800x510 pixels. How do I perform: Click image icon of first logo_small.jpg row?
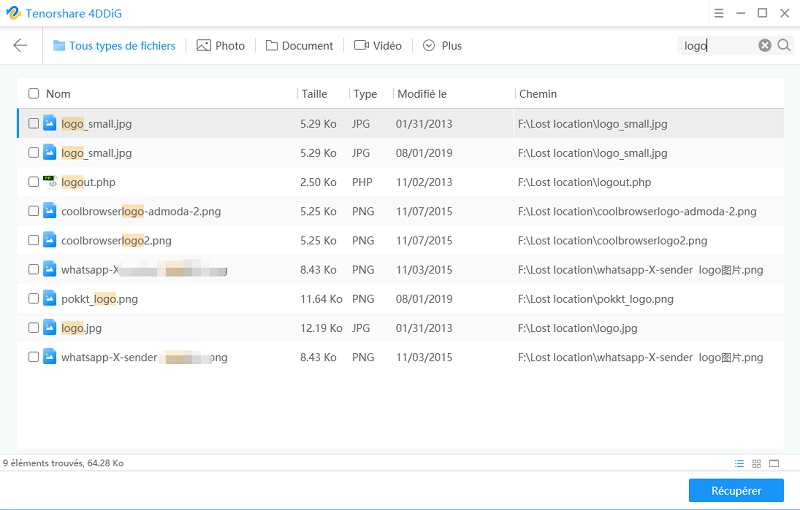tap(49, 123)
